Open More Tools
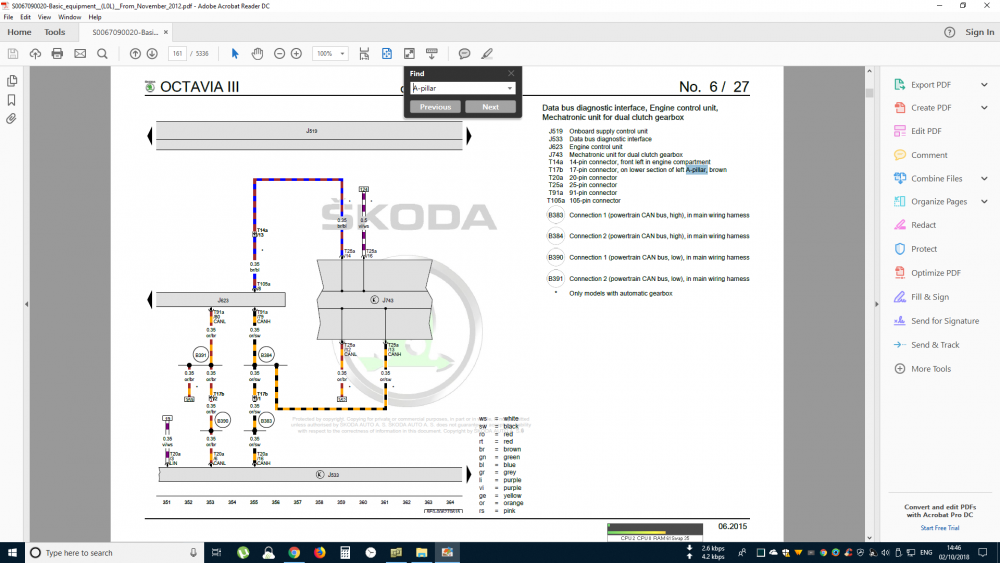 tap(930, 369)
